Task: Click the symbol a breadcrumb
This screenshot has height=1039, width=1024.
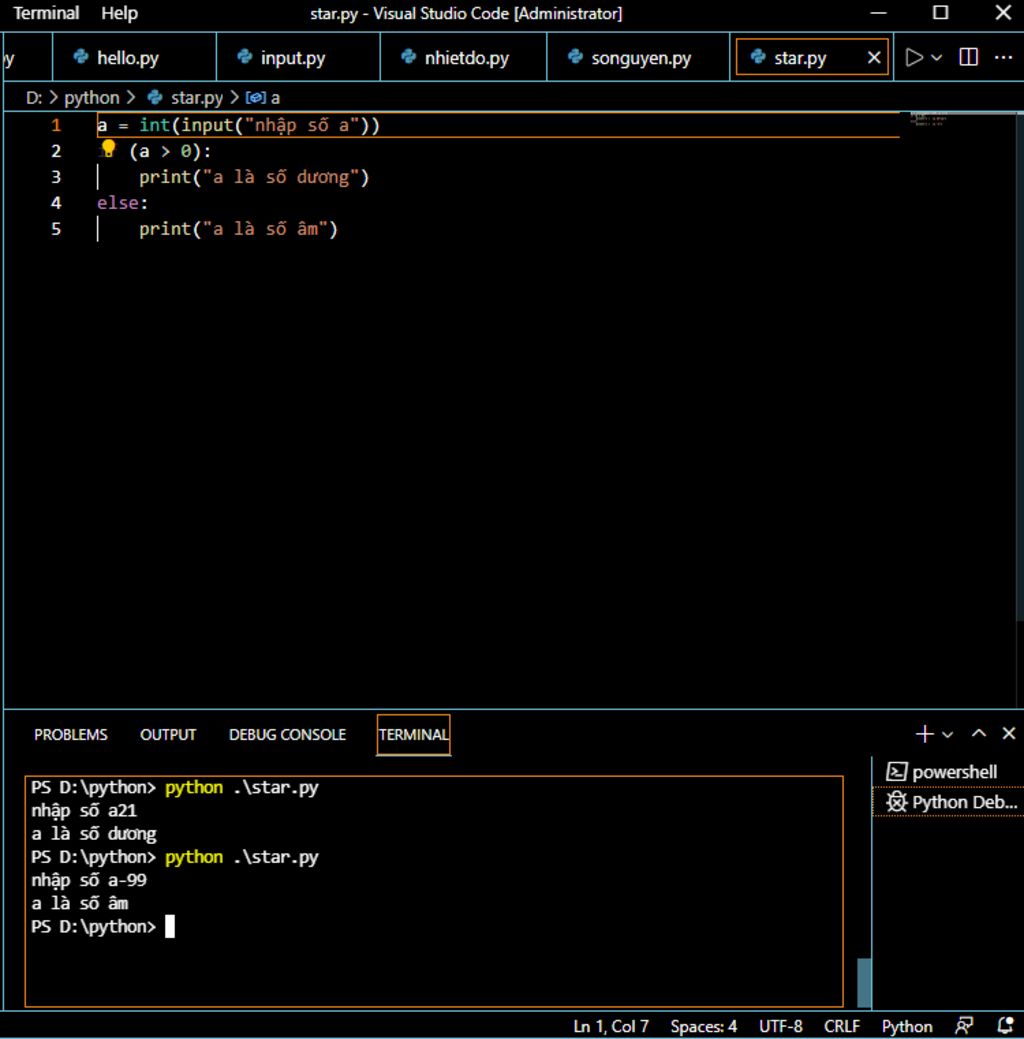Action: [x=263, y=98]
